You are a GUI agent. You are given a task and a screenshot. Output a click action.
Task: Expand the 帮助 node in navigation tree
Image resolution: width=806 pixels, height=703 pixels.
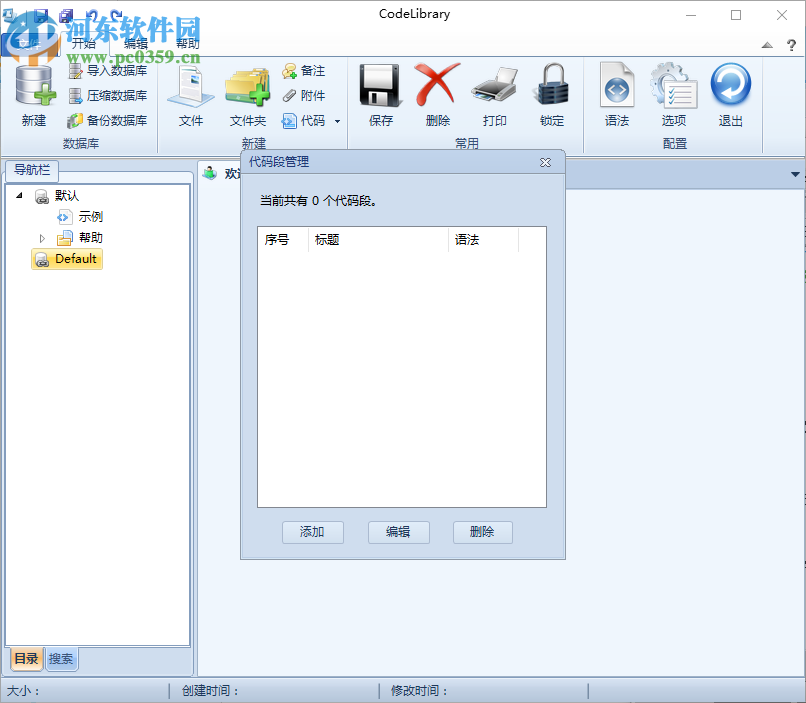point(44,237)
